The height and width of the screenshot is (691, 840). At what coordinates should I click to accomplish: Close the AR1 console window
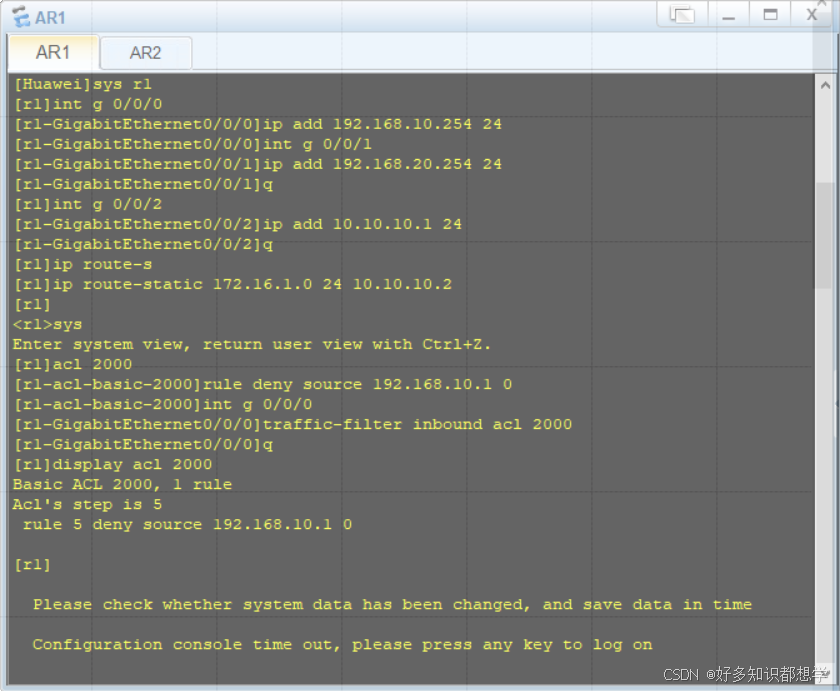[x=812, y=14]
